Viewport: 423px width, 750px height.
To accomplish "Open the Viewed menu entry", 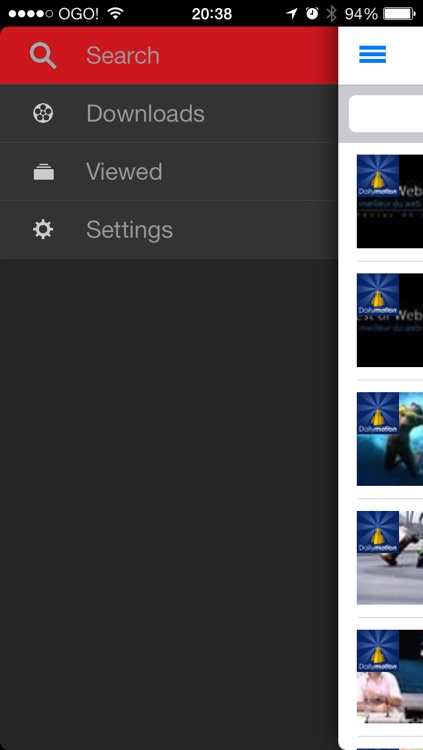I will 168,172.
